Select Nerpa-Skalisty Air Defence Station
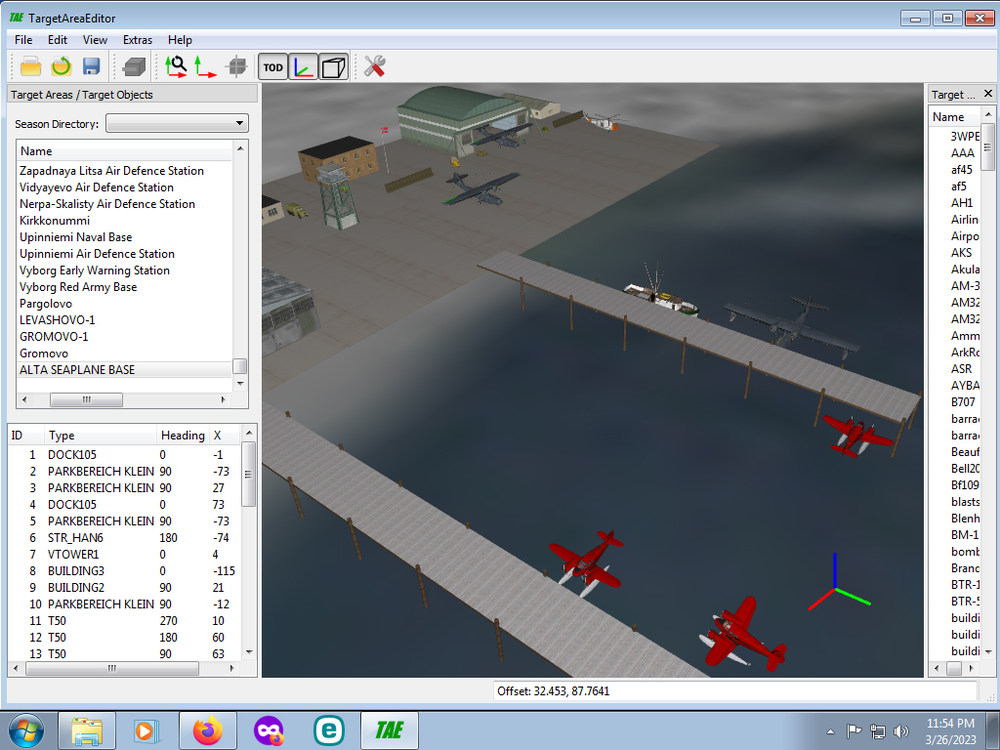 tap(107, 204)
